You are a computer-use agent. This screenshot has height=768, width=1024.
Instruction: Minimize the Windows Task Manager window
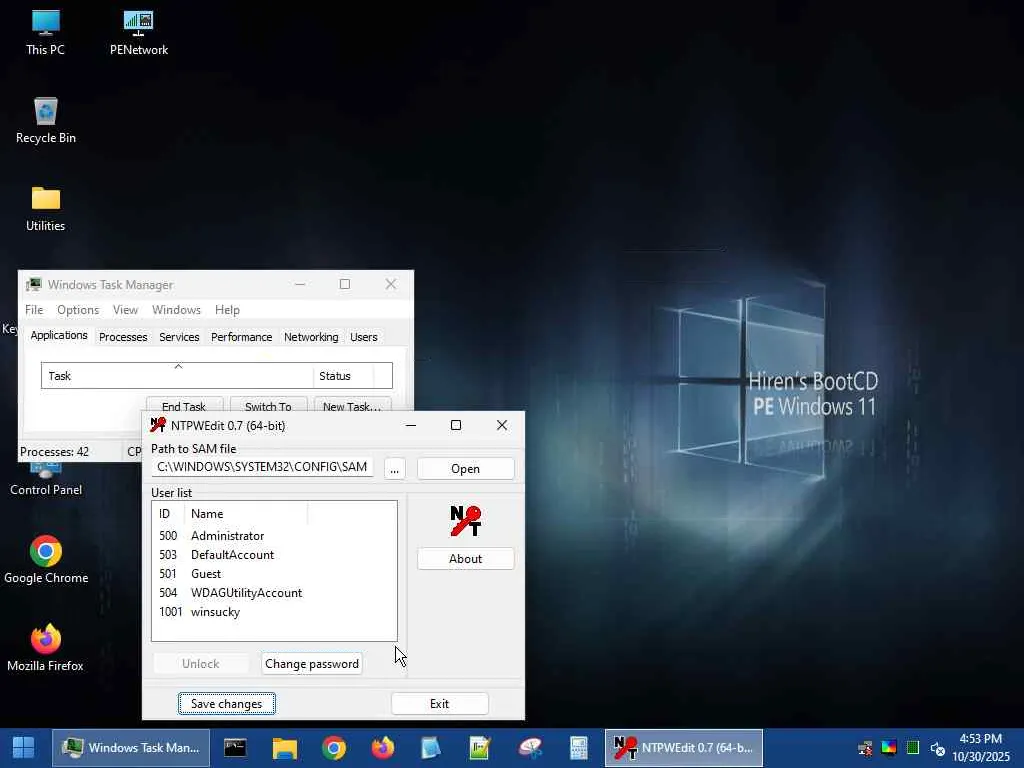click(x=300, y=284)
